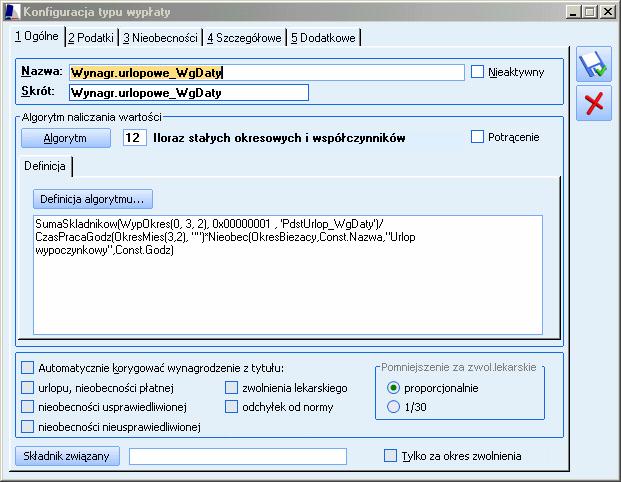This screenshot has width=621, height=482.
Task: Minimize the Konfiguracja typu wypłaty window
Action: [573, 12]
